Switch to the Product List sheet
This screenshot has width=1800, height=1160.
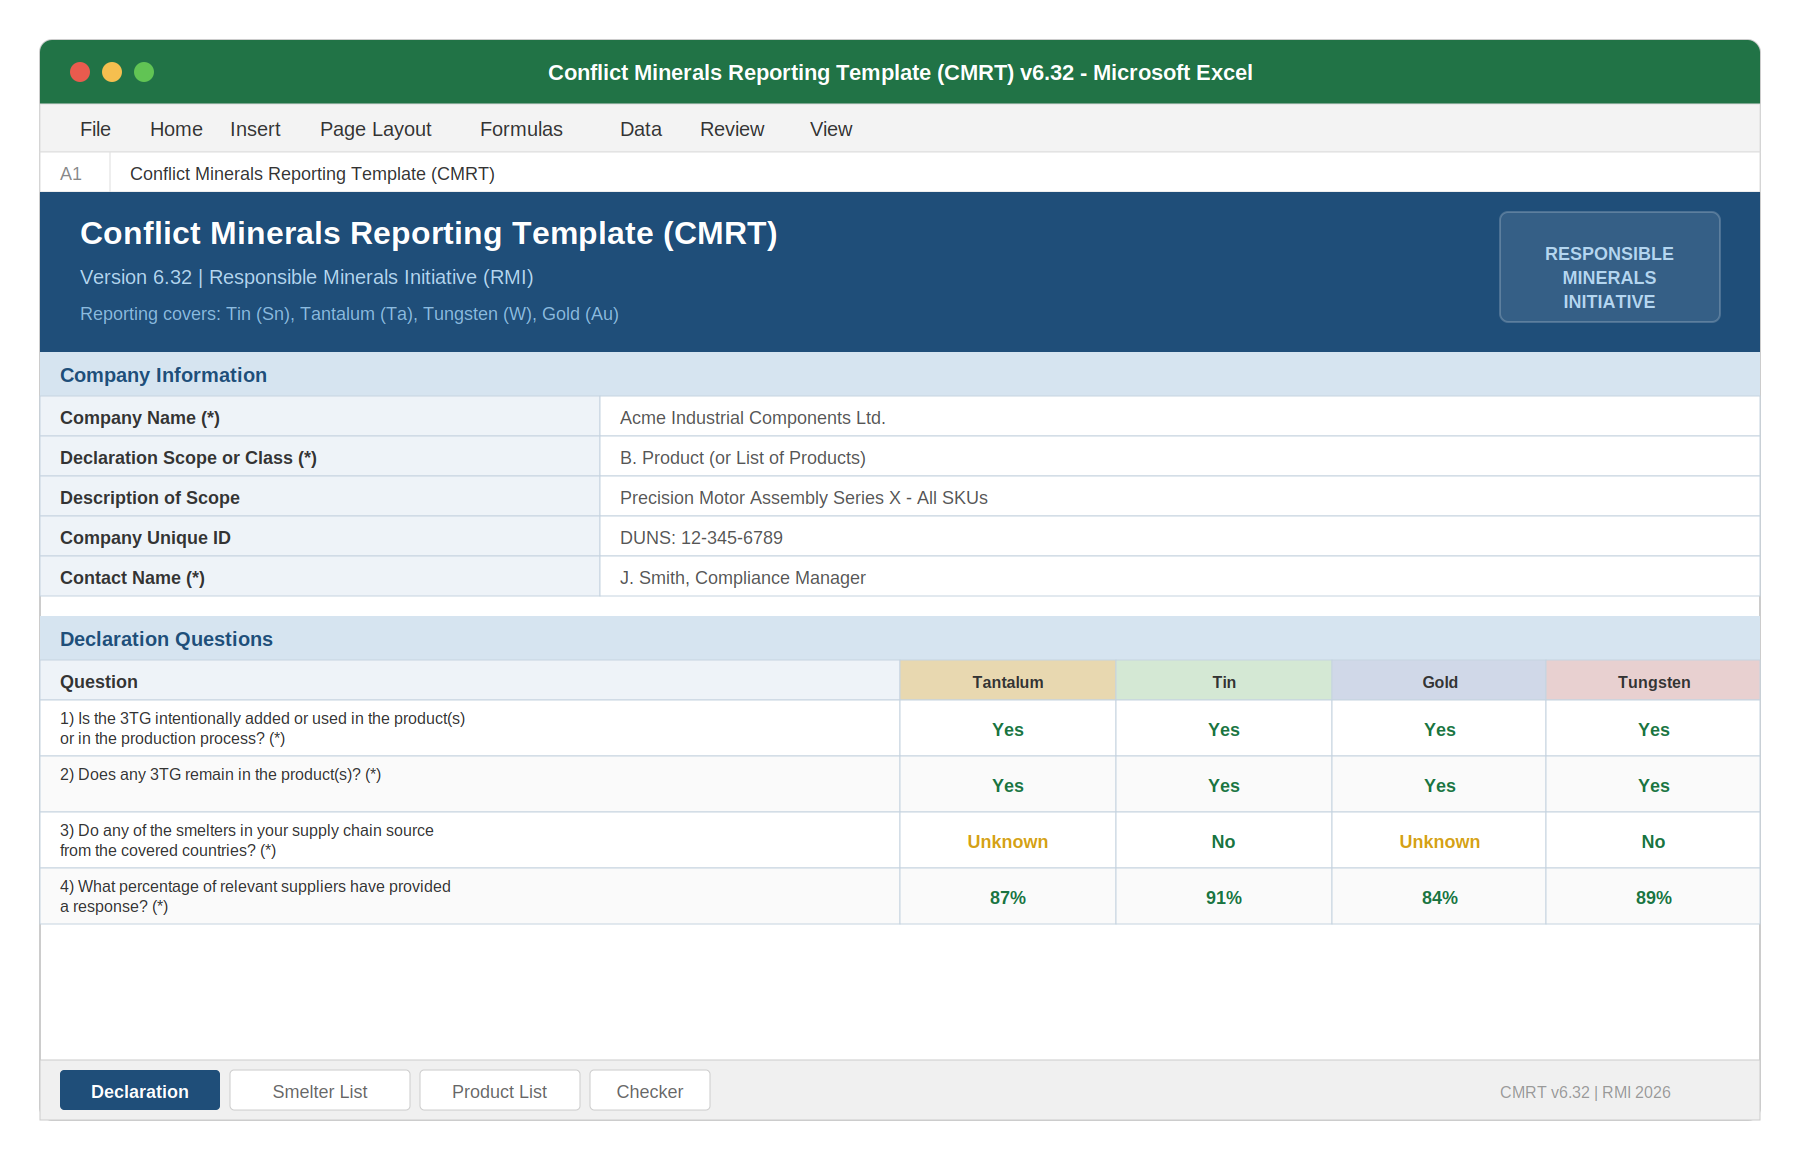(x=499, y=1090)
